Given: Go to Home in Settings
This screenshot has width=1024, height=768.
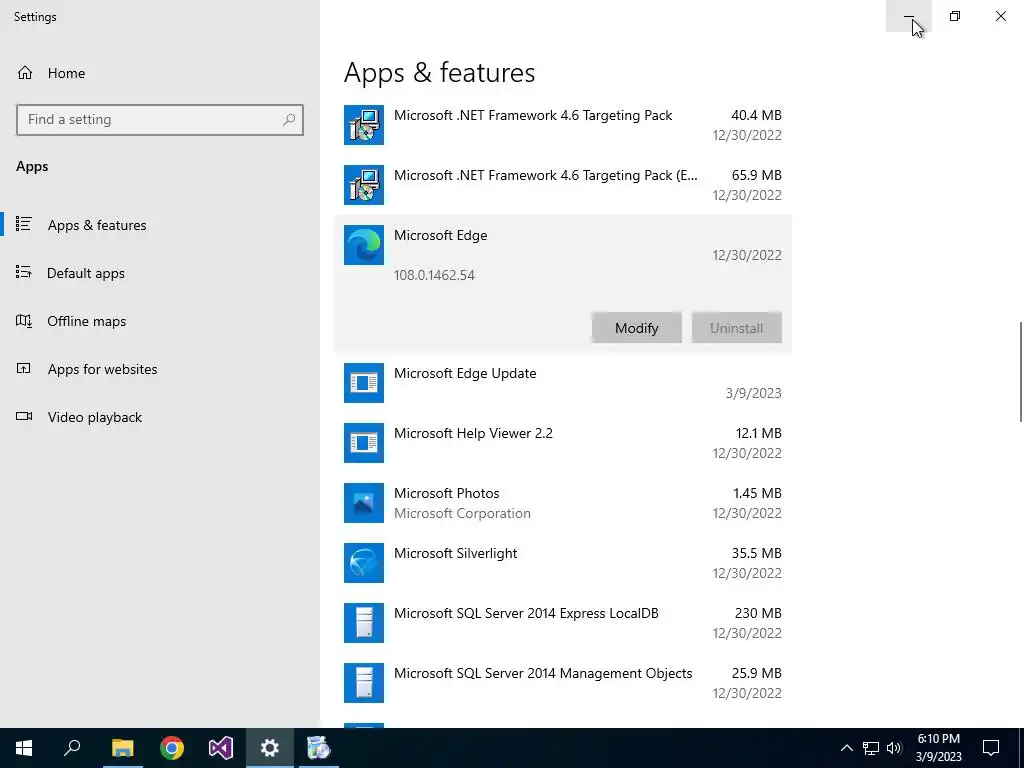Looking at the screenshot, I should (160, 72).
